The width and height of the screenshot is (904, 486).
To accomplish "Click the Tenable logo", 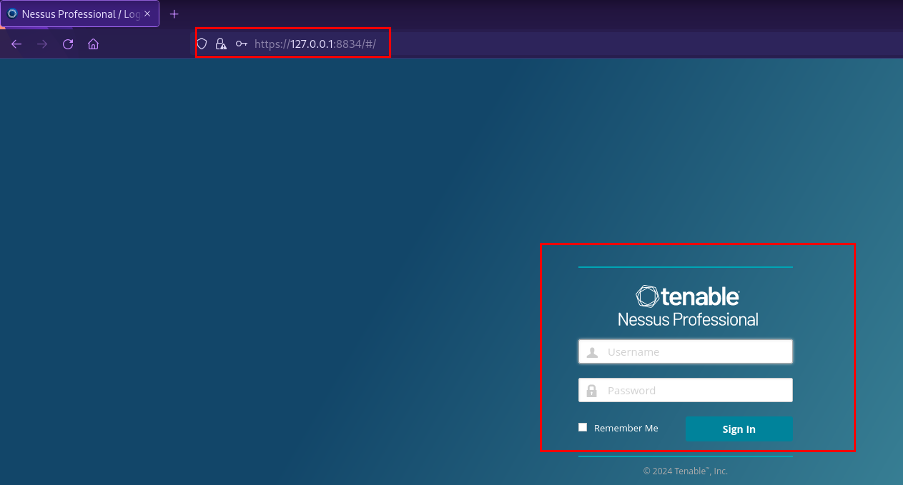I will (x=688, y=296).
